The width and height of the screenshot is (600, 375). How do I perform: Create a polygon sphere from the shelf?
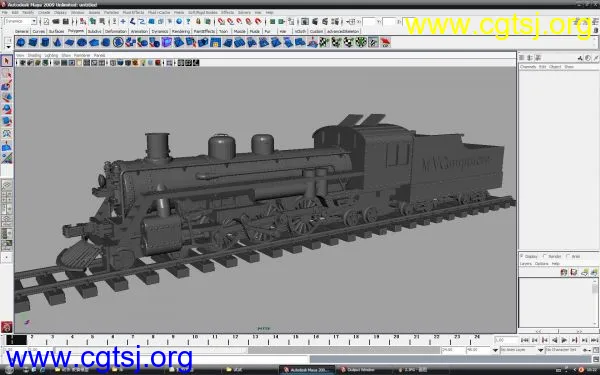21,42
